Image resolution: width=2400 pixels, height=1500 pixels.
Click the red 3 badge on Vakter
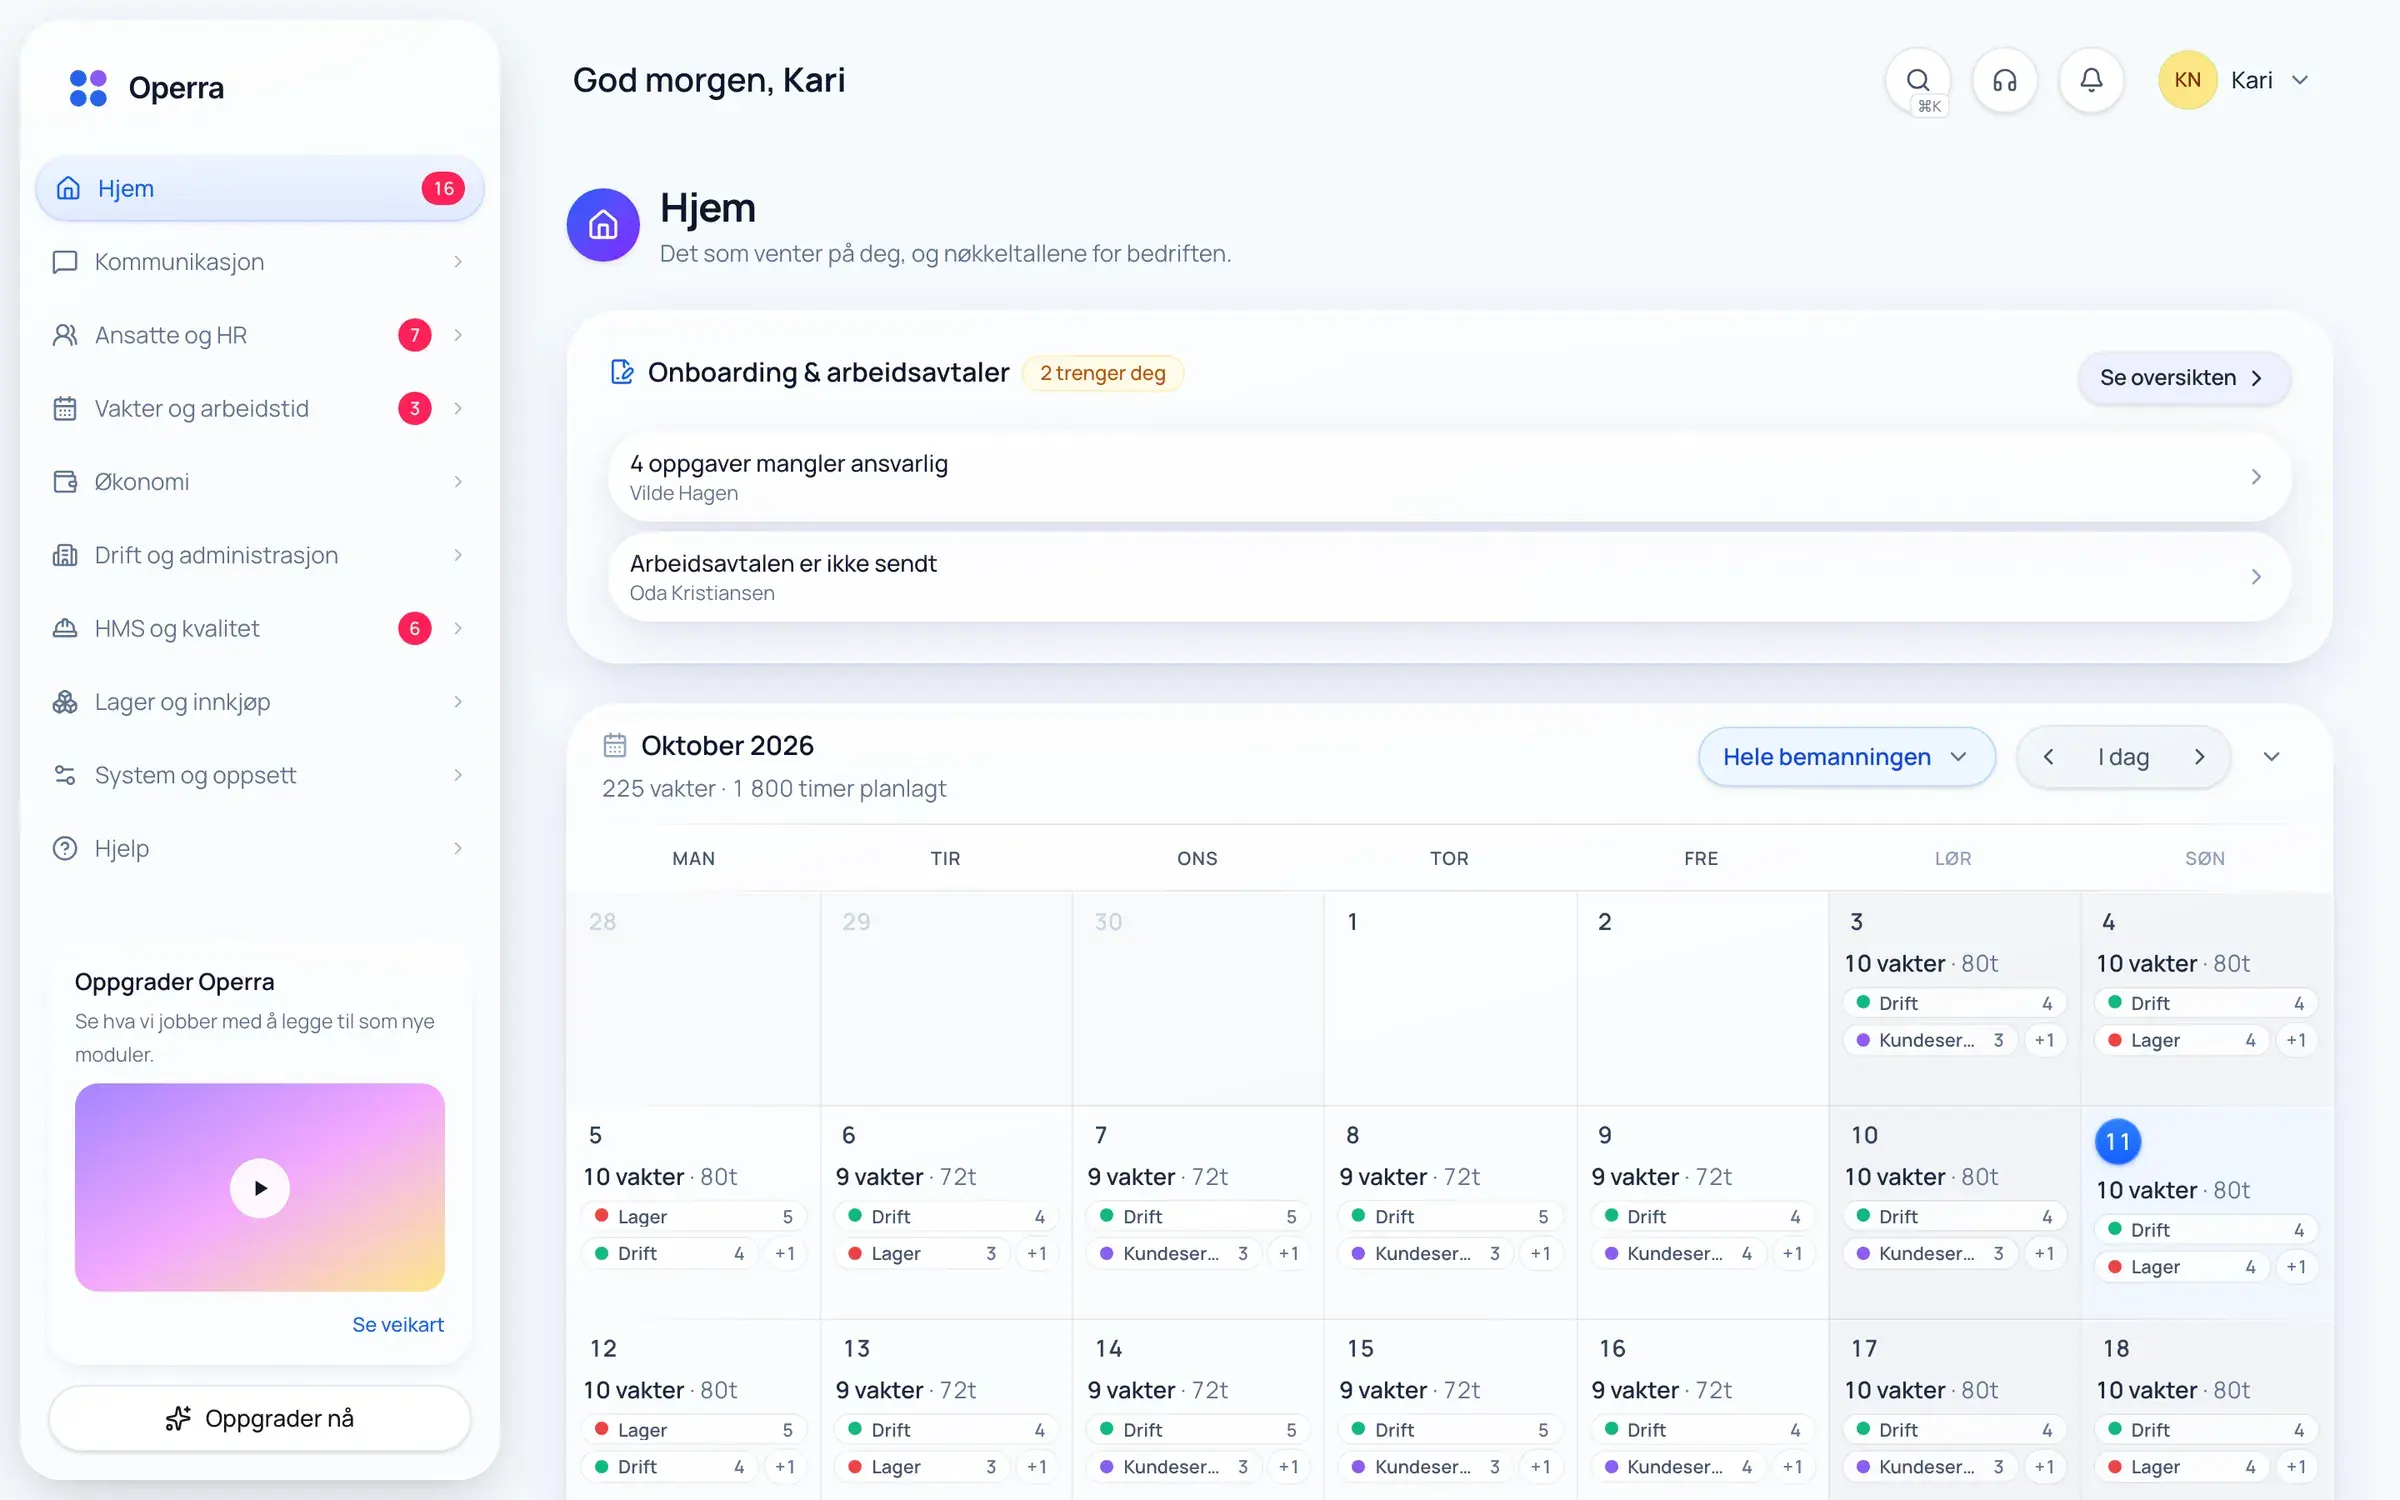click(x=415, y=408)
